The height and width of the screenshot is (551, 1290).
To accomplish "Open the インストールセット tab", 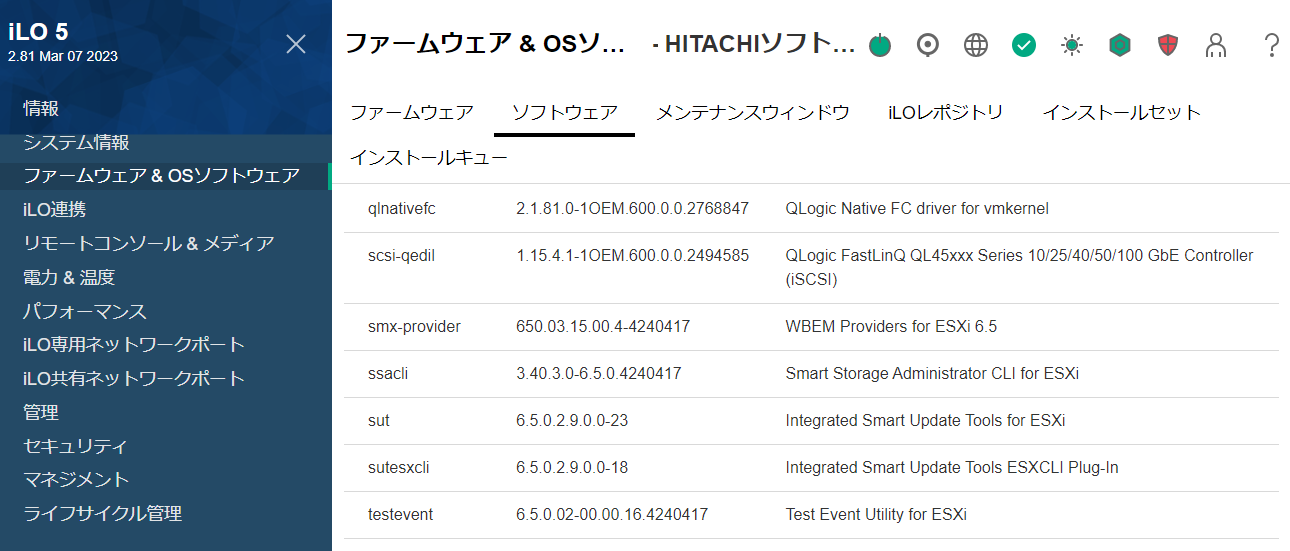I will [x=1121, y=113].
